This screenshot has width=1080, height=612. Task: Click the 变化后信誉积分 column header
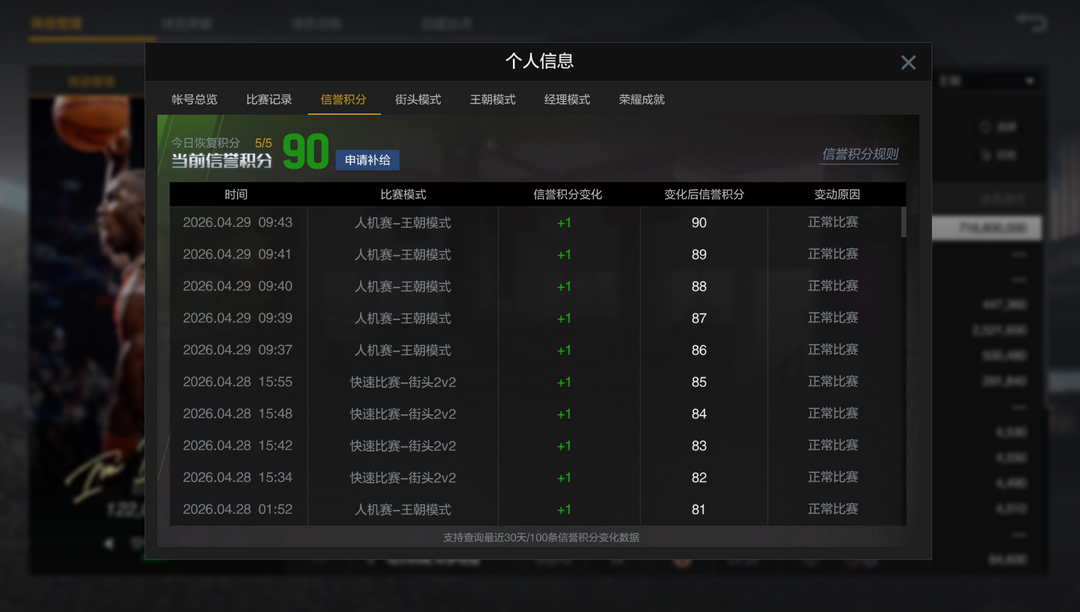(x=704, y=195)
